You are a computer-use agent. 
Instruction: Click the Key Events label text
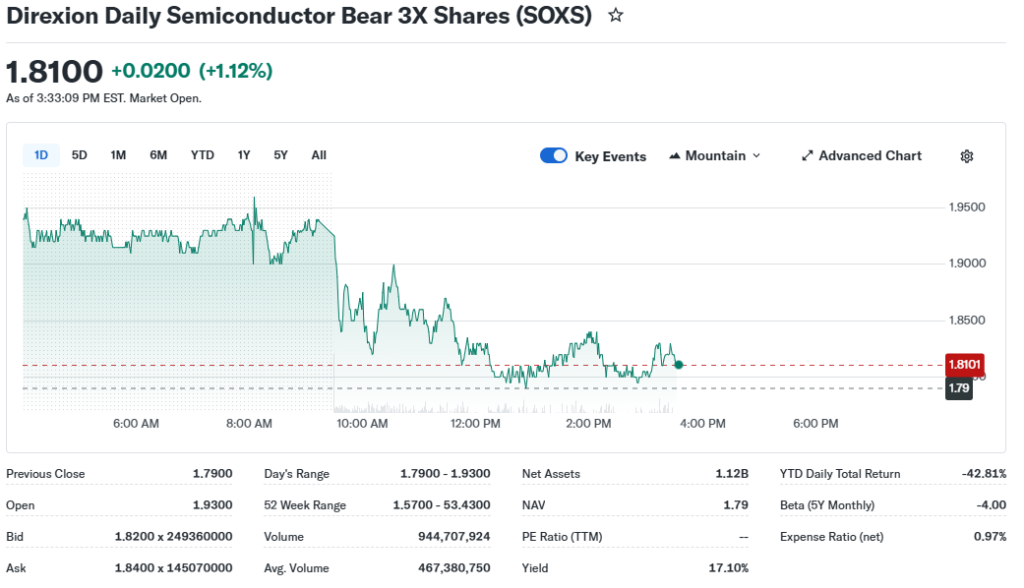tap(610, 157)
